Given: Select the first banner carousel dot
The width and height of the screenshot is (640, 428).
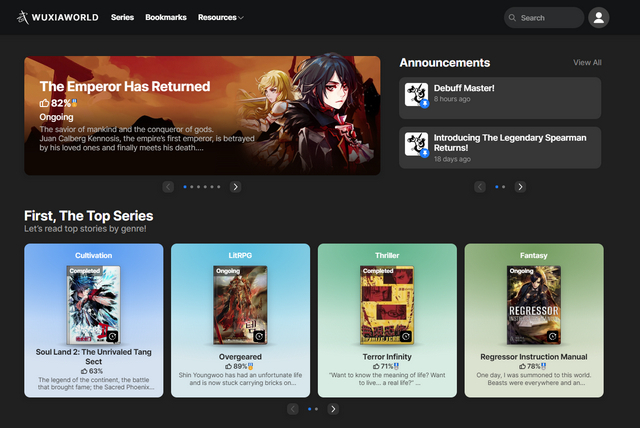Looking at the screenshot, I should coord(185,187).
